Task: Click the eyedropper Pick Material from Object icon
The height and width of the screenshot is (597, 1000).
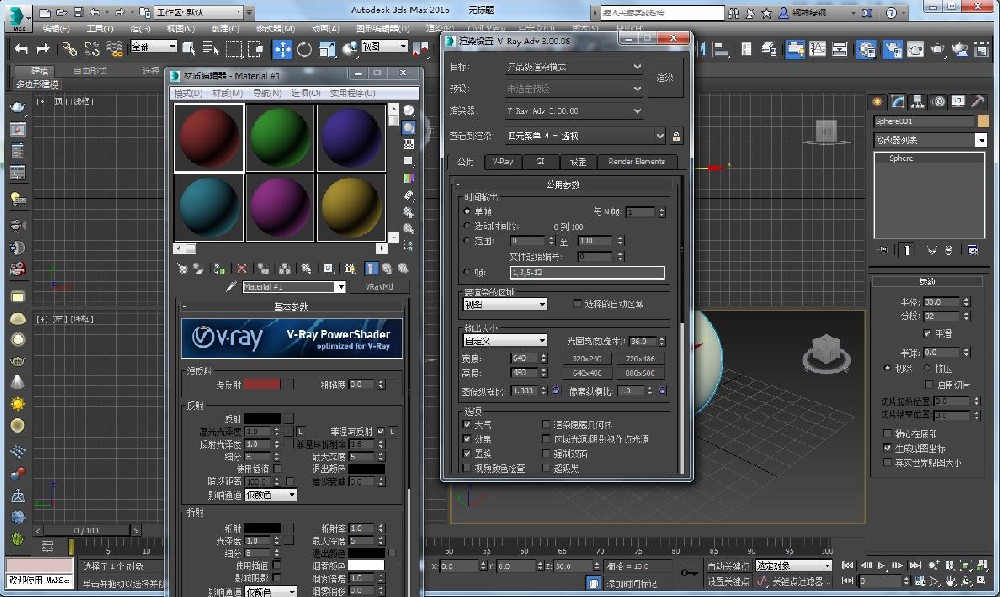Action: [232, 287]
